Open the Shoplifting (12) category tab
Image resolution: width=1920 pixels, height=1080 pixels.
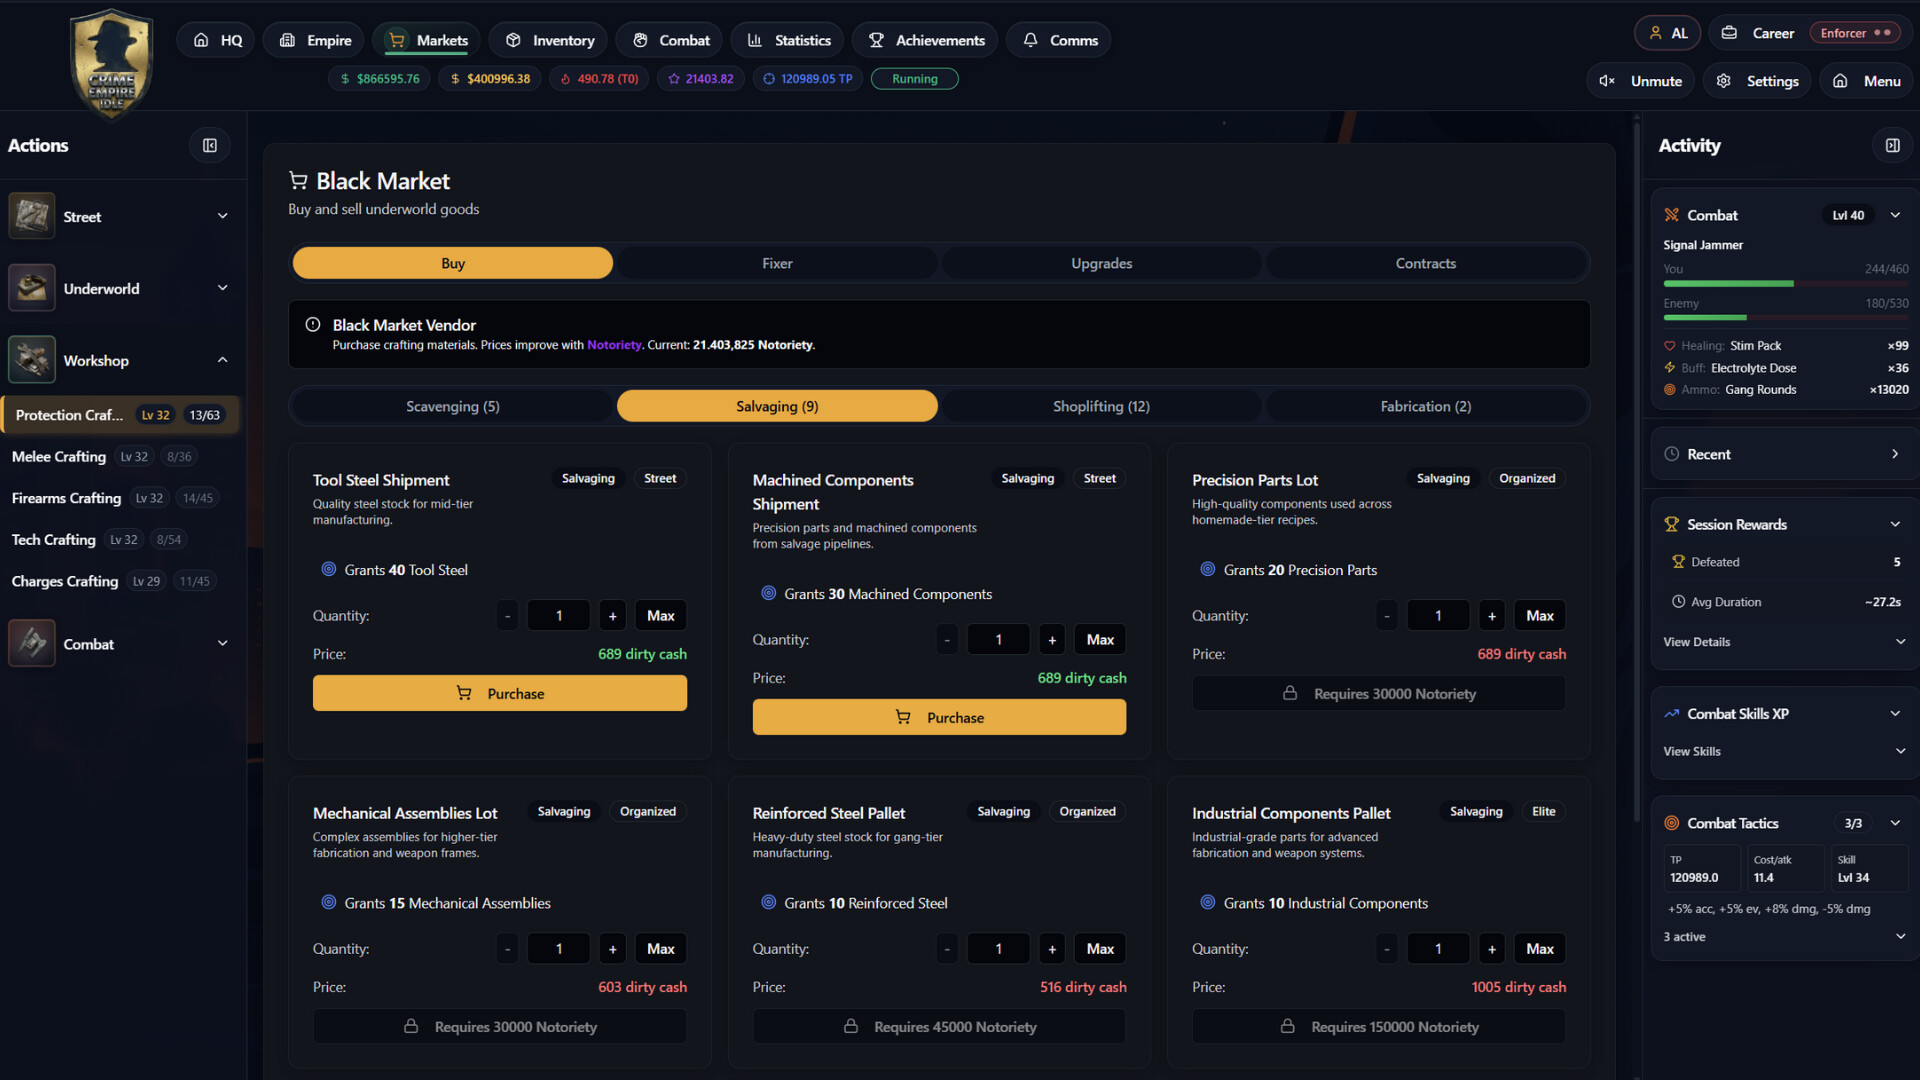pos(1100,406)
